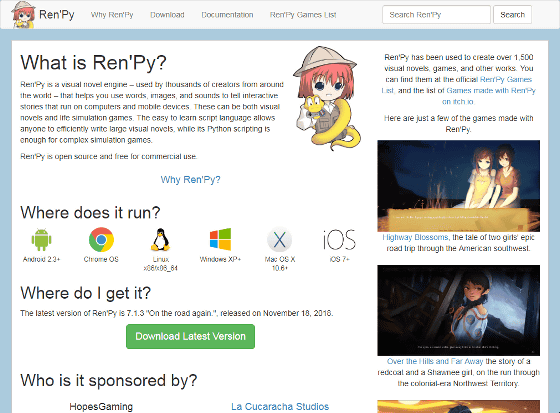Focus the Search Ren'Py input field

click(x=436, y=15)
